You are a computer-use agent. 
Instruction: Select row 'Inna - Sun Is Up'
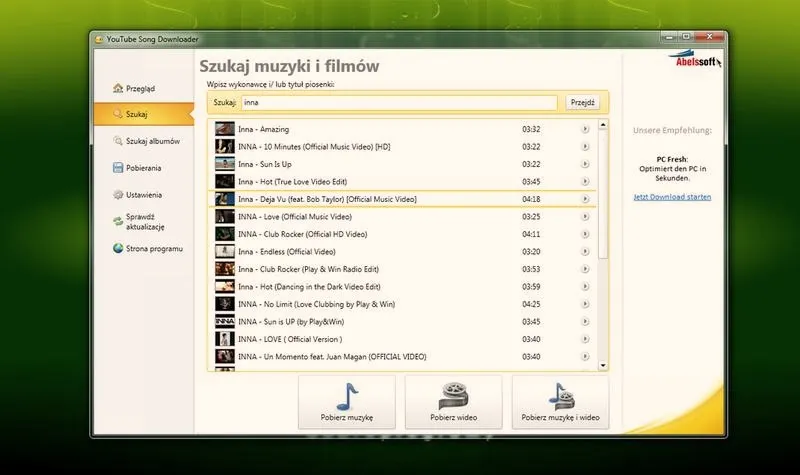coord(402,164)
